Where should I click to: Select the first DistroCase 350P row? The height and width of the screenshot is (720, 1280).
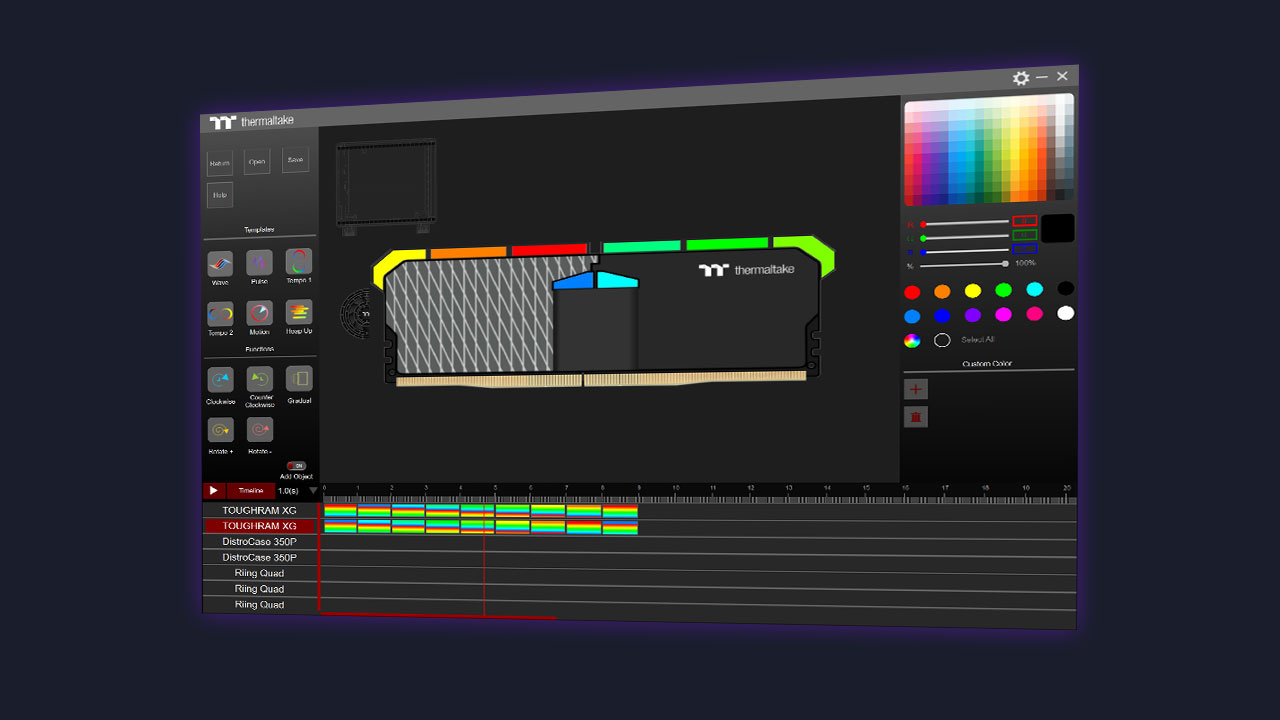coord(259,542)
